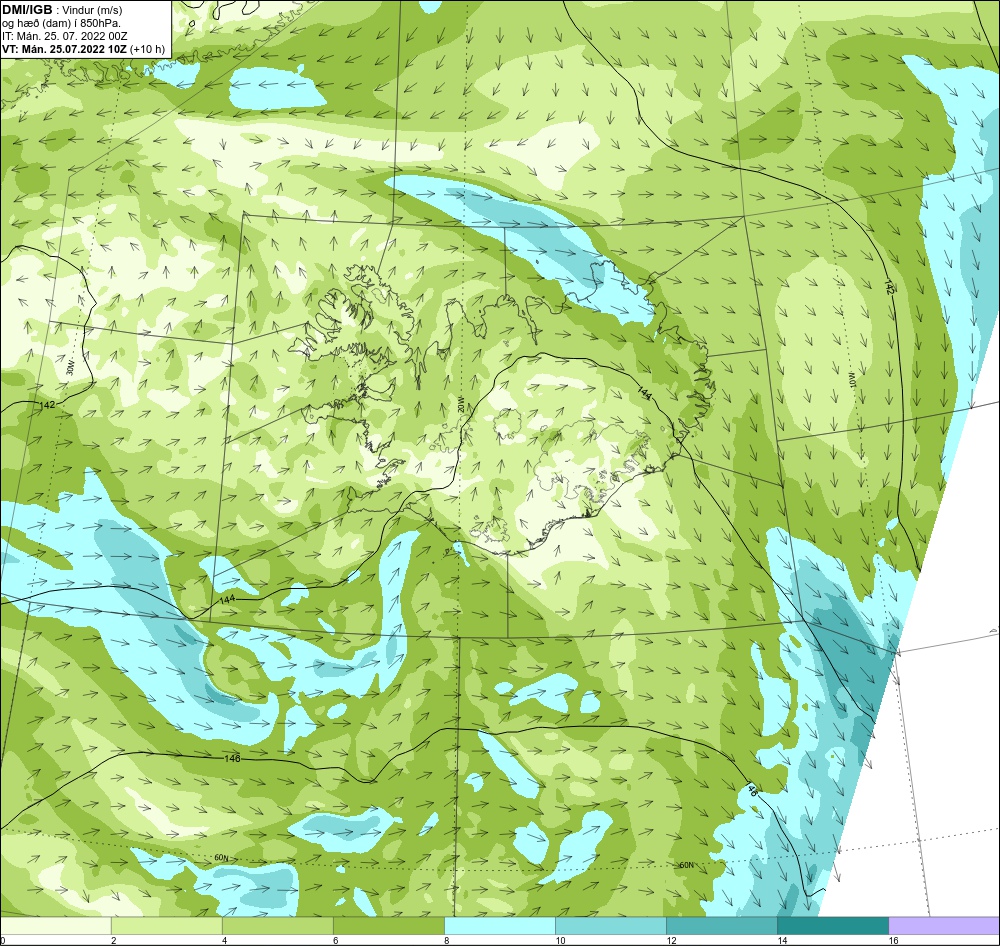Screen dimensions: 1000x946
Task: Click the '142' contour label near 30W
Action: [x=47, y=404]
